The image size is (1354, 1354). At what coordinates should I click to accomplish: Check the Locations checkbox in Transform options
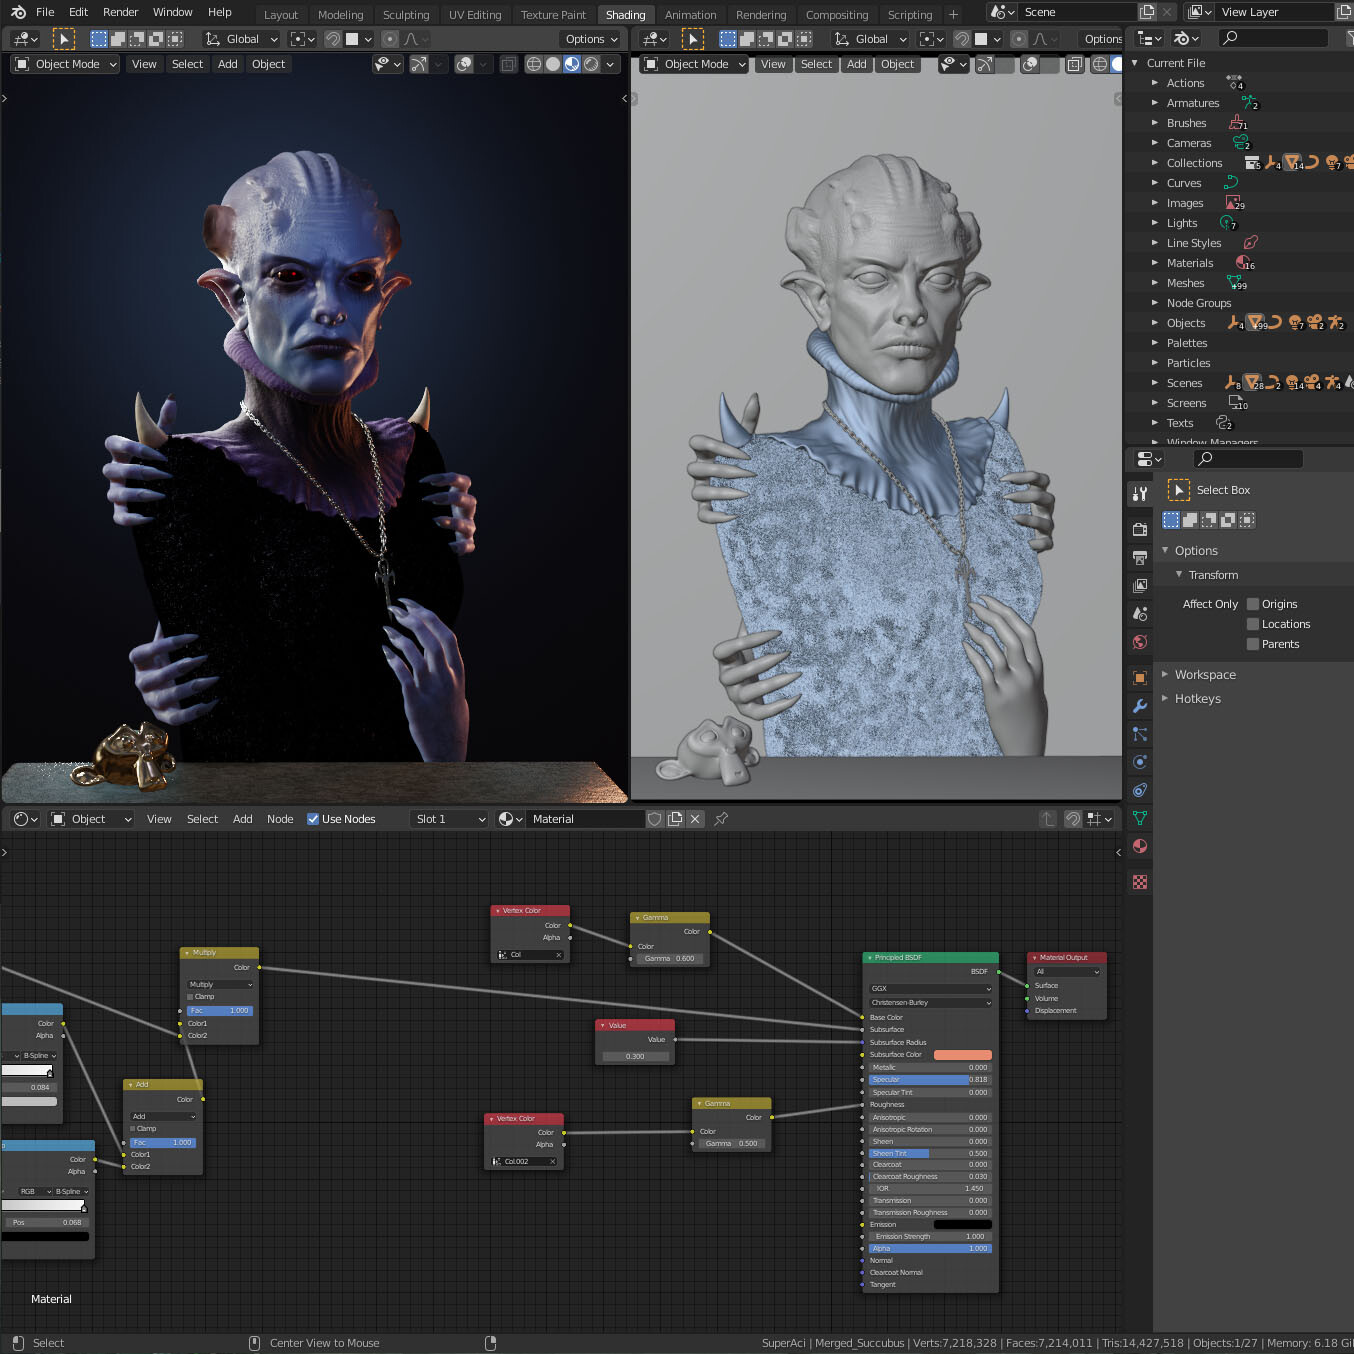pos(1251,624)
